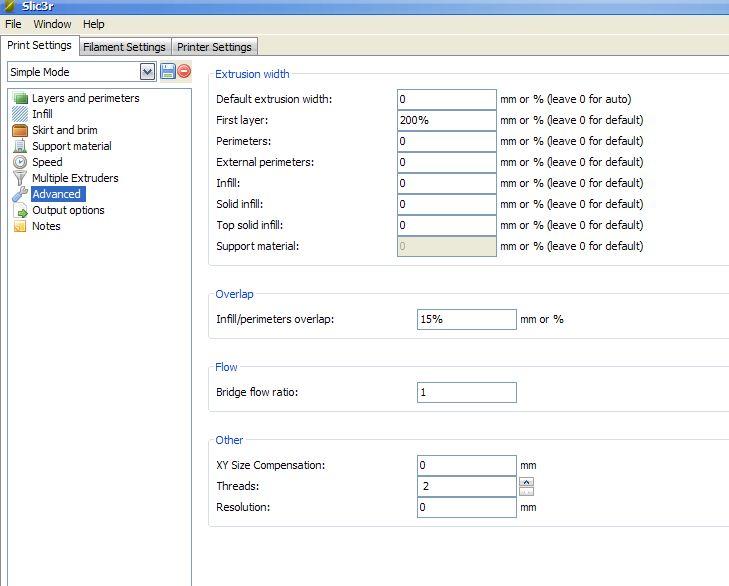The height and width of the screenshot is (586, 729).
Task: Click the Flow group heading
Action: (226, 367)
